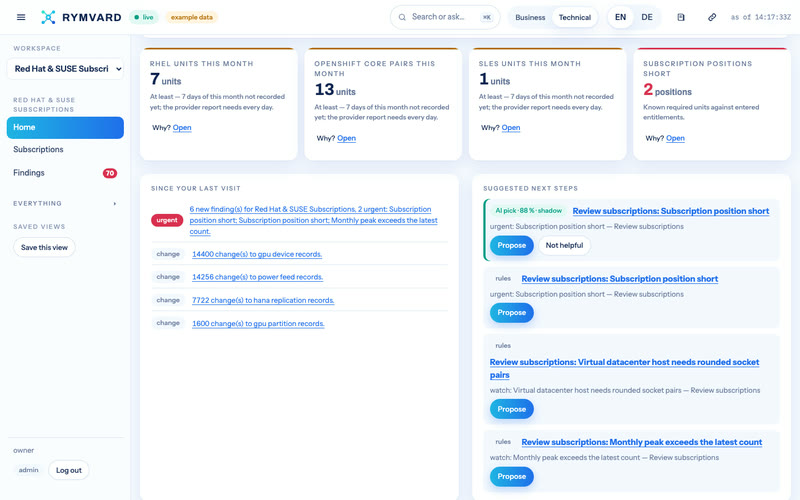The height and width of the screenshot is (500, 800).
Task: Select DE language
Action: click(647, 17)
